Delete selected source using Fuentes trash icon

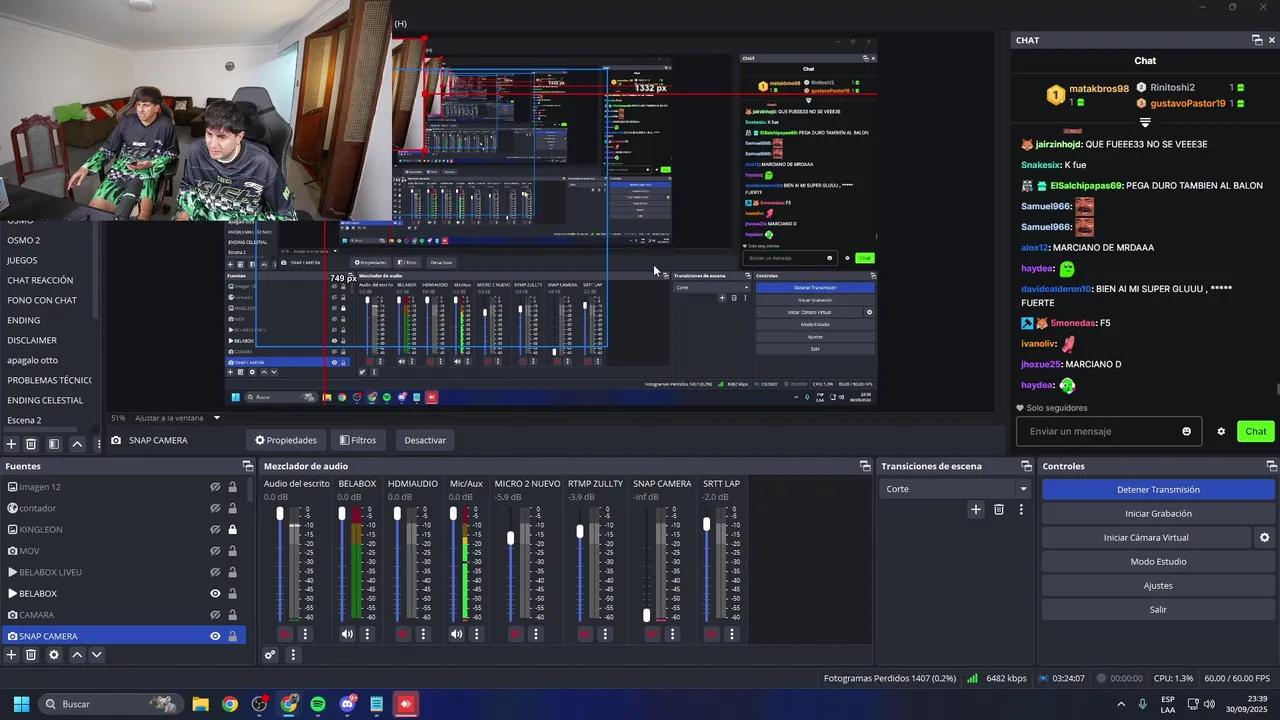pos(31,655)
